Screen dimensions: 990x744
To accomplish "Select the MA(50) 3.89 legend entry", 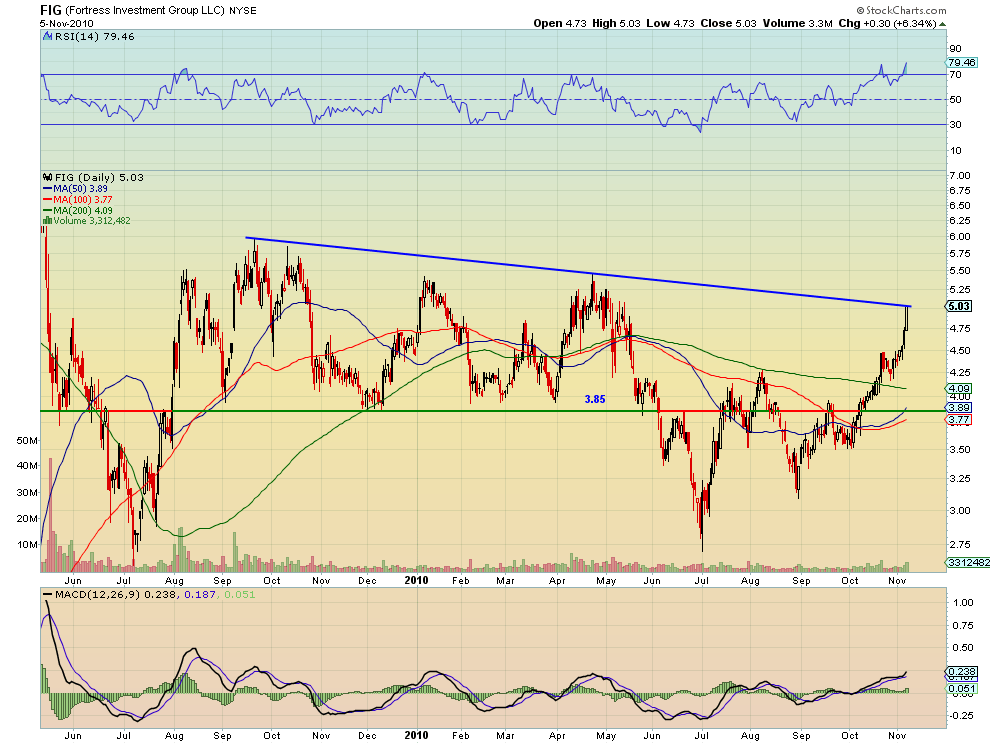I will click(x=75, y=188).
